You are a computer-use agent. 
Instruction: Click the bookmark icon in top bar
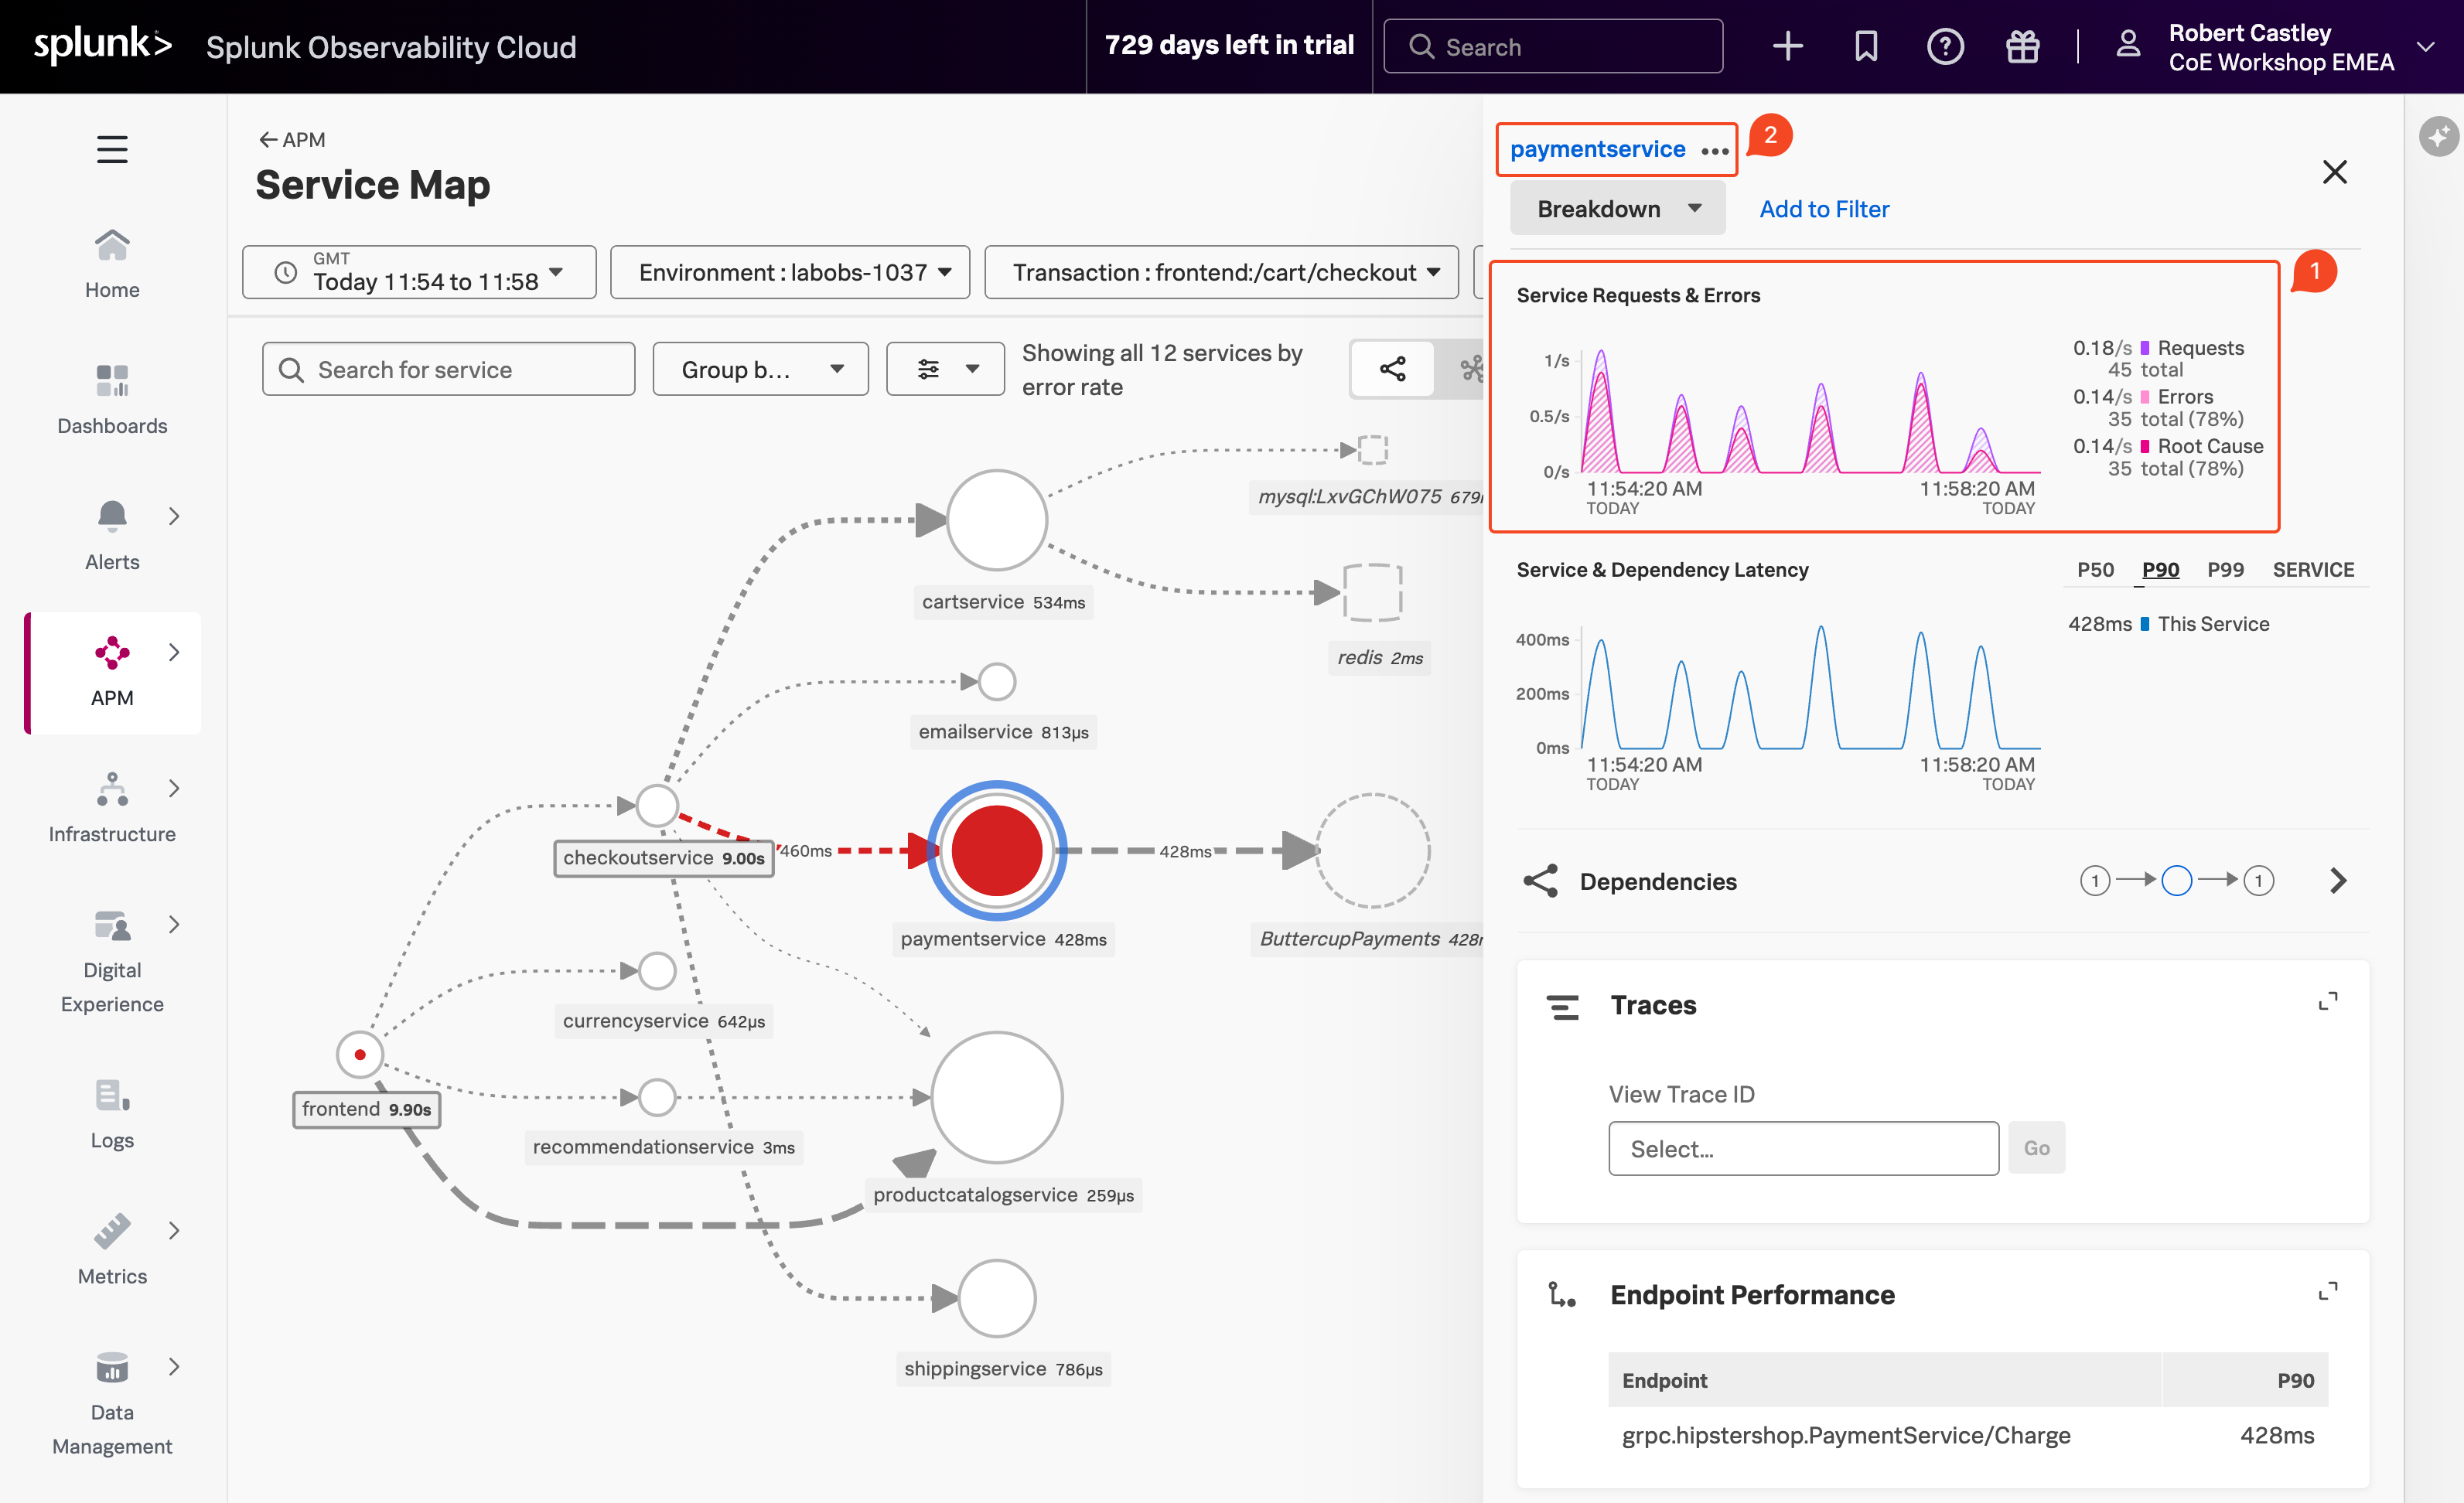(1866, 46)
